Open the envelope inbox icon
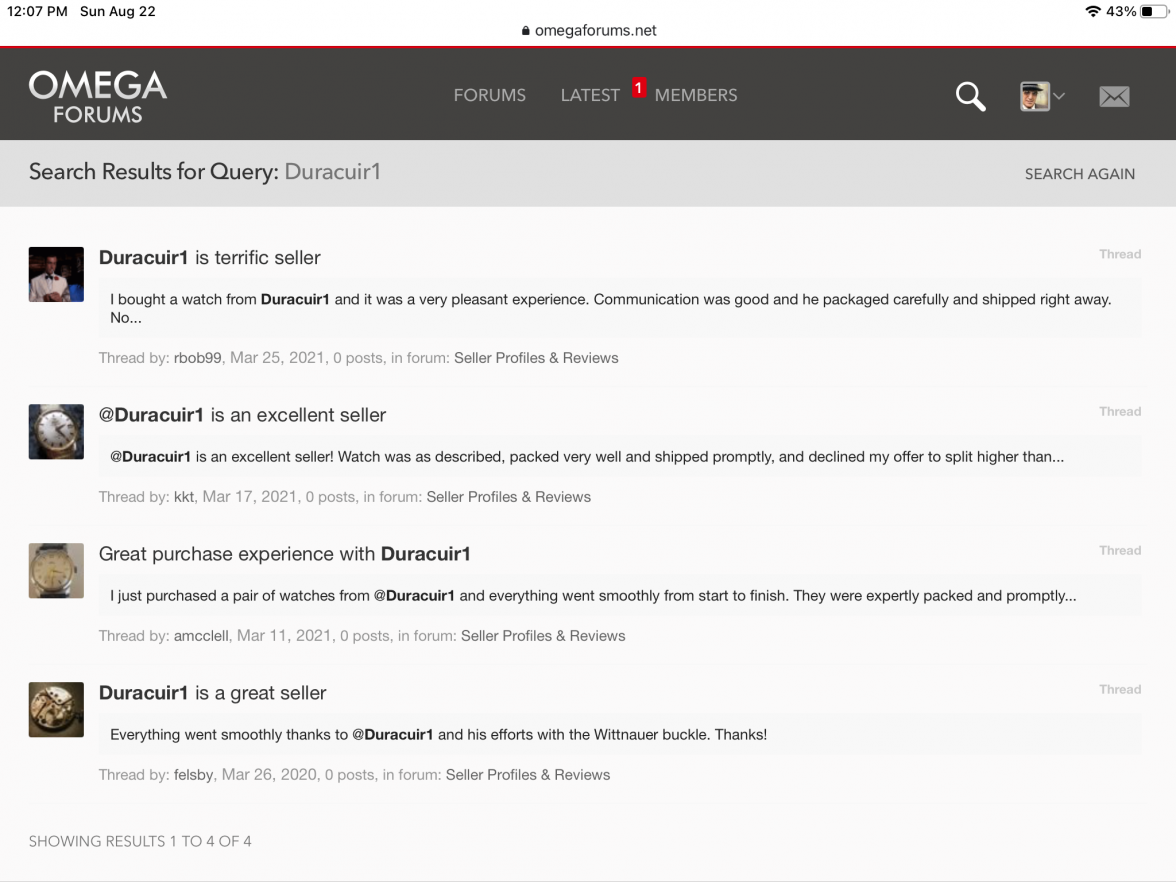The height and width of the screenshot is (882, 1176). coord(1114,96)
